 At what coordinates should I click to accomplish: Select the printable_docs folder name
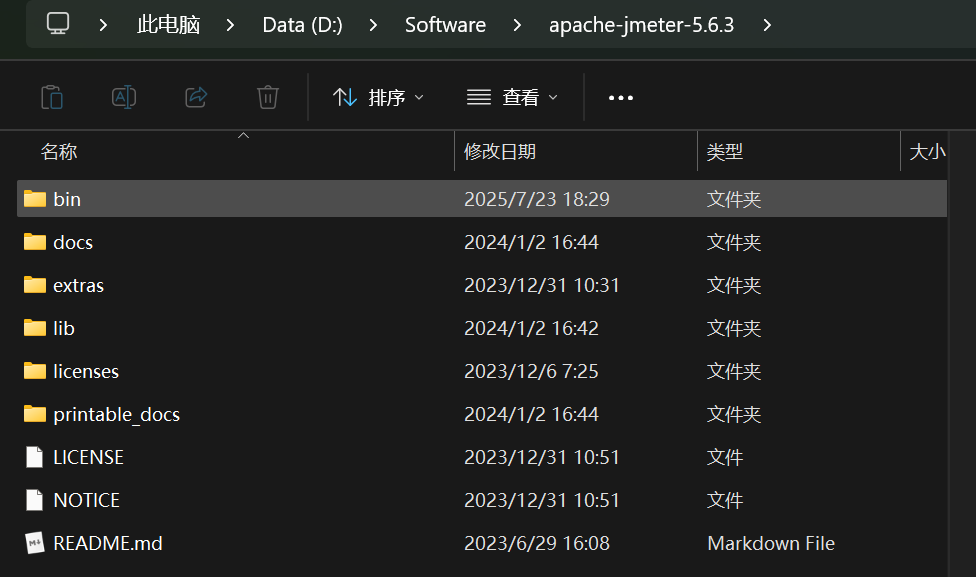pos(116,414)
